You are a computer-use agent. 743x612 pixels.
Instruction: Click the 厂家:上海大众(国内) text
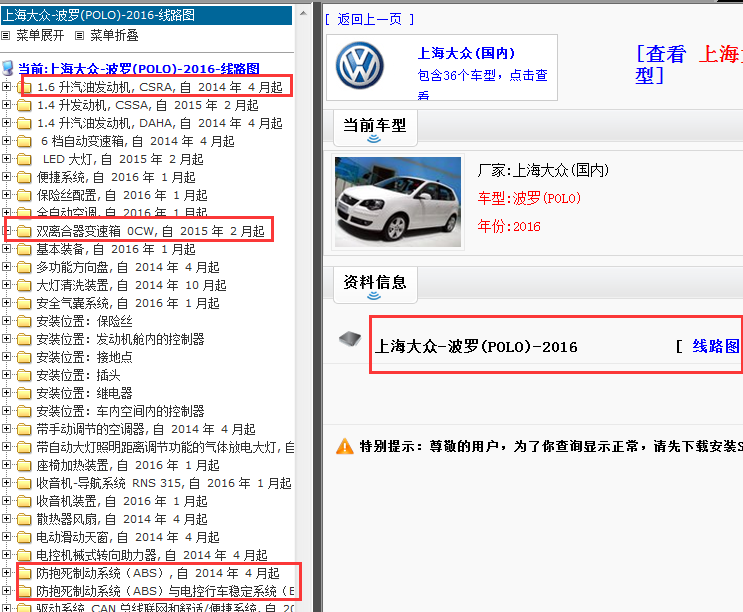(x=543, y=170)
